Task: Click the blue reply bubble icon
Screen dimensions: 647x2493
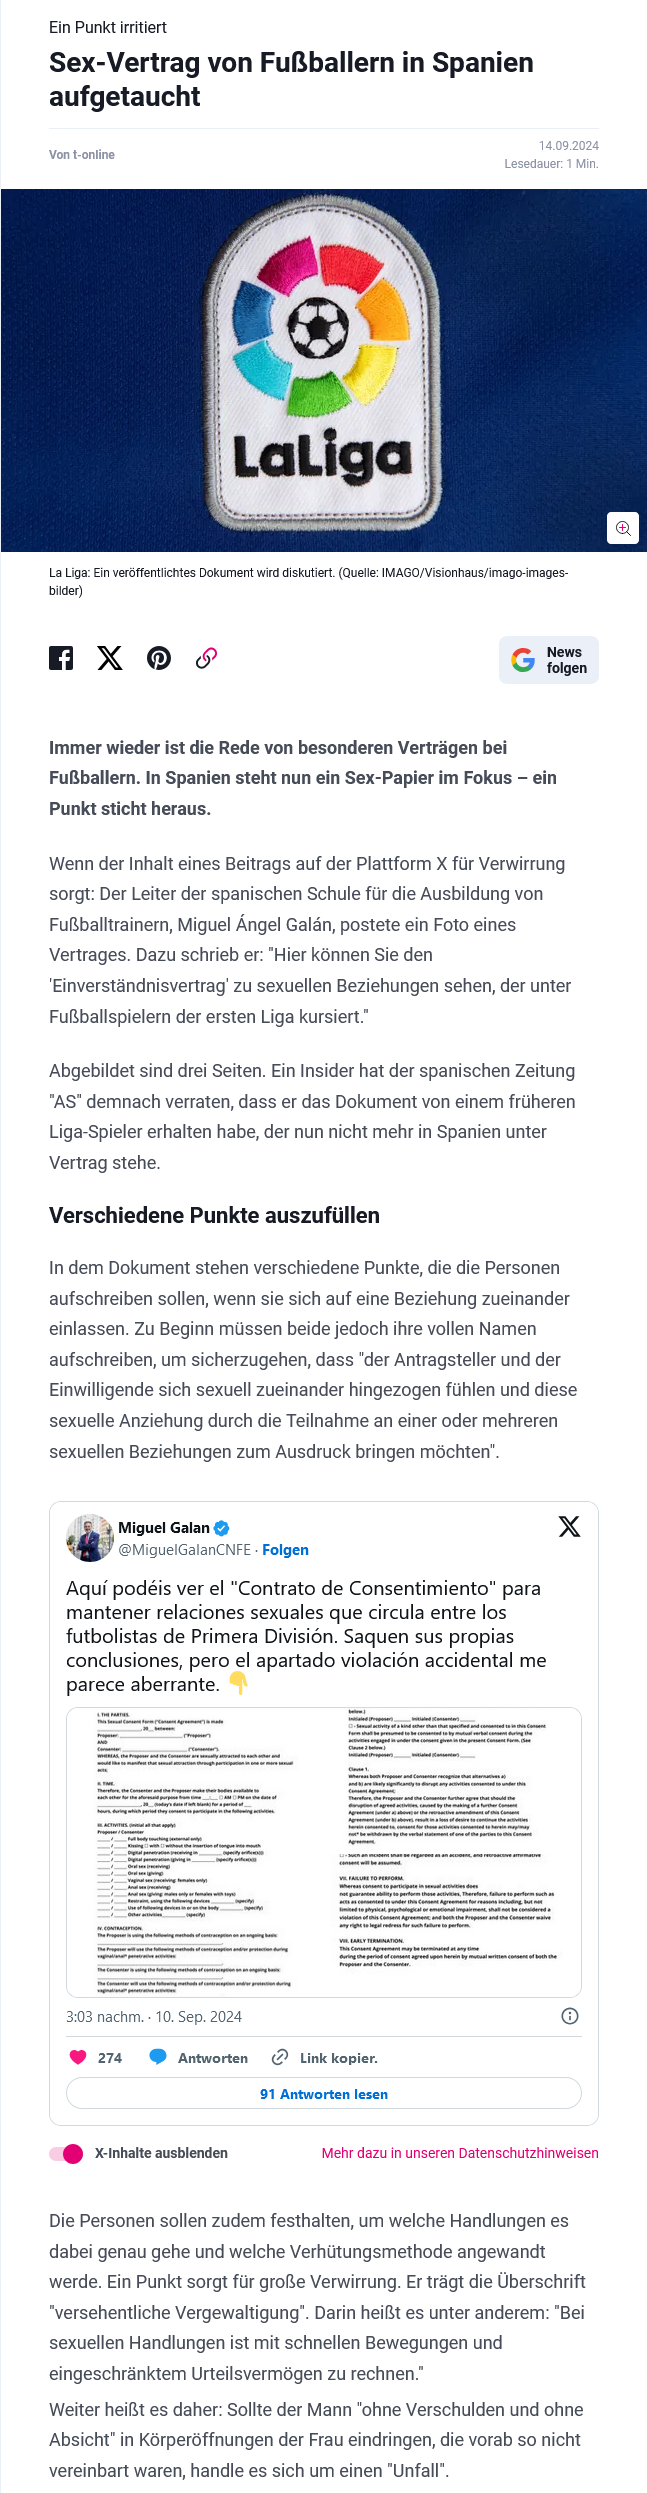Action: point(158,2057)
